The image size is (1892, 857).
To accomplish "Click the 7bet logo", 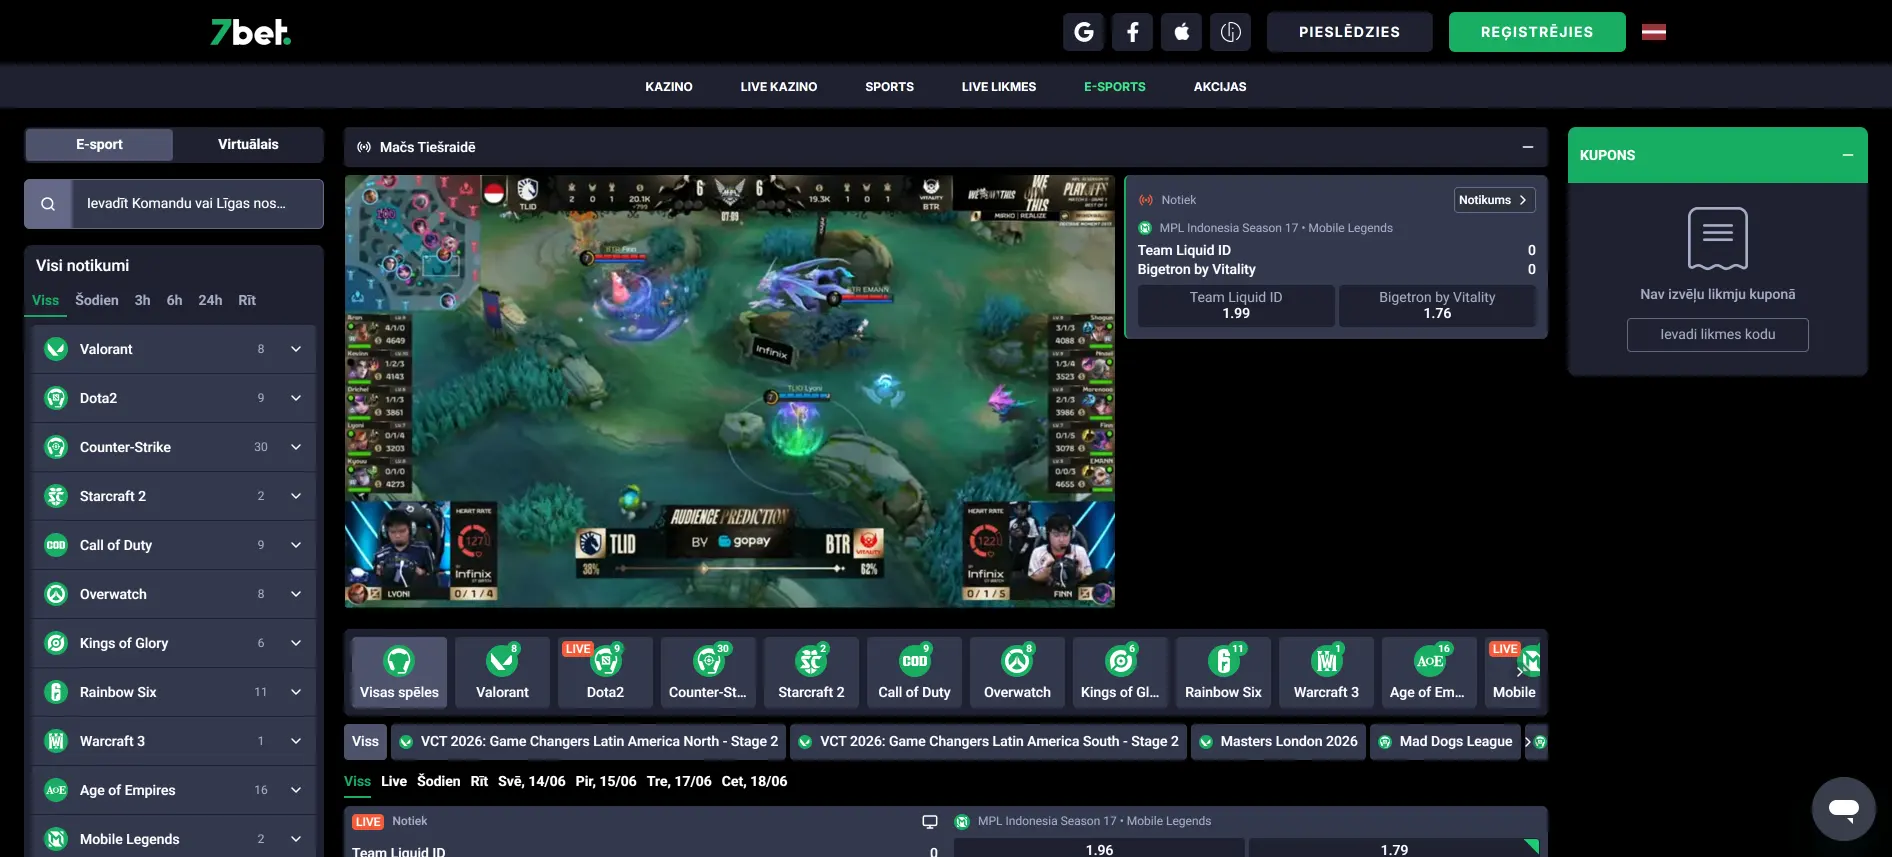I will coord(250,33).
